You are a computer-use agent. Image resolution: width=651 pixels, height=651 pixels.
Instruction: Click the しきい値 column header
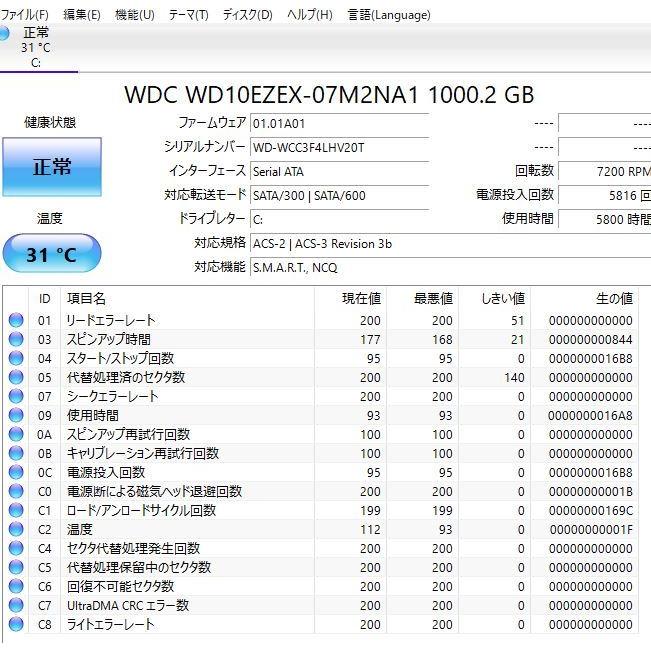[x=494, y=299]
